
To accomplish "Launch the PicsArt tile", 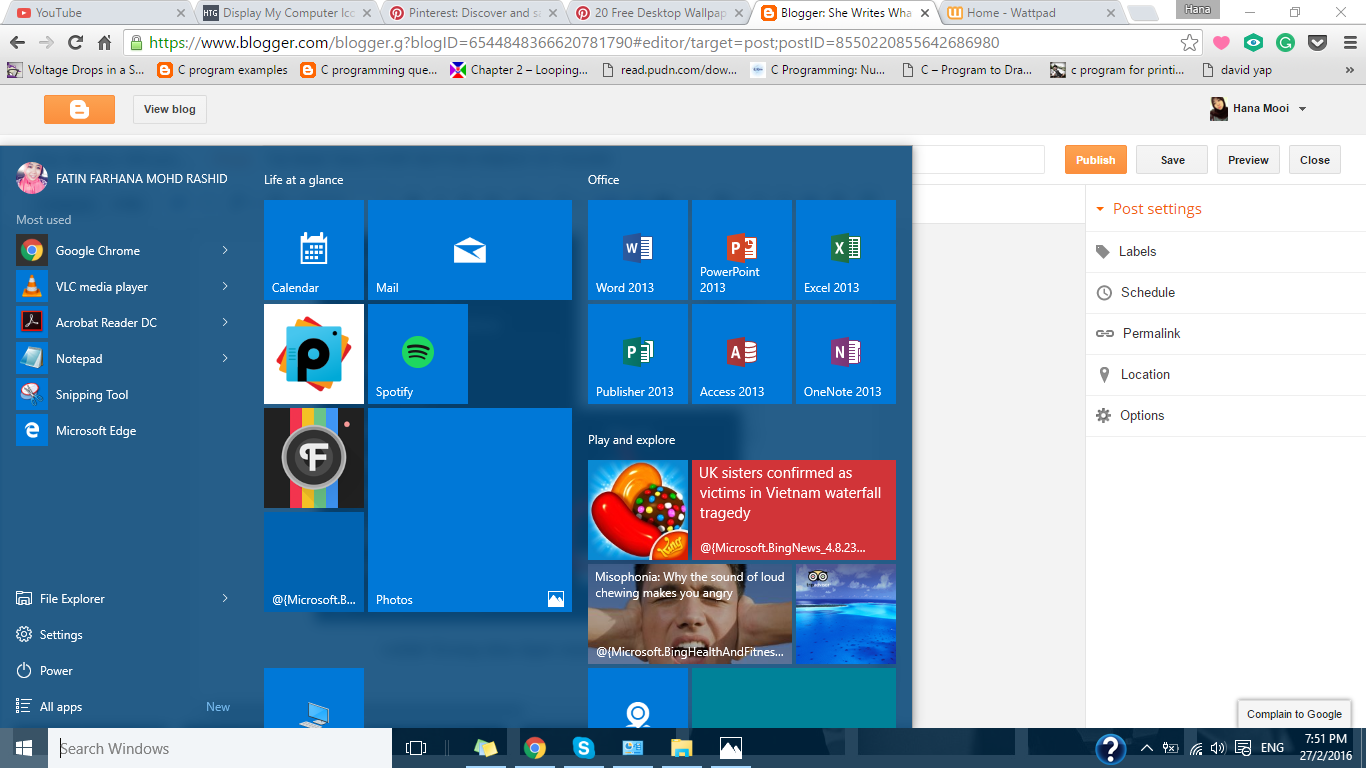I will [314, 354].
